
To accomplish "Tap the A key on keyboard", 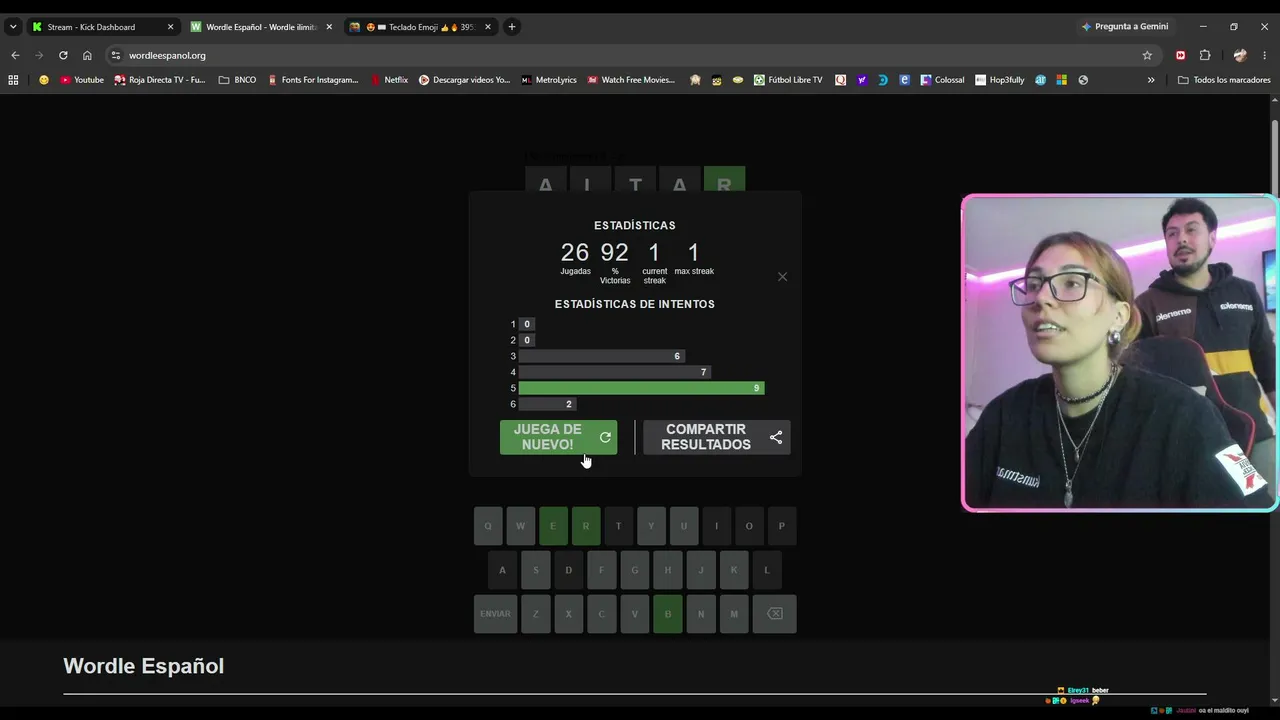I will [502, 570].
